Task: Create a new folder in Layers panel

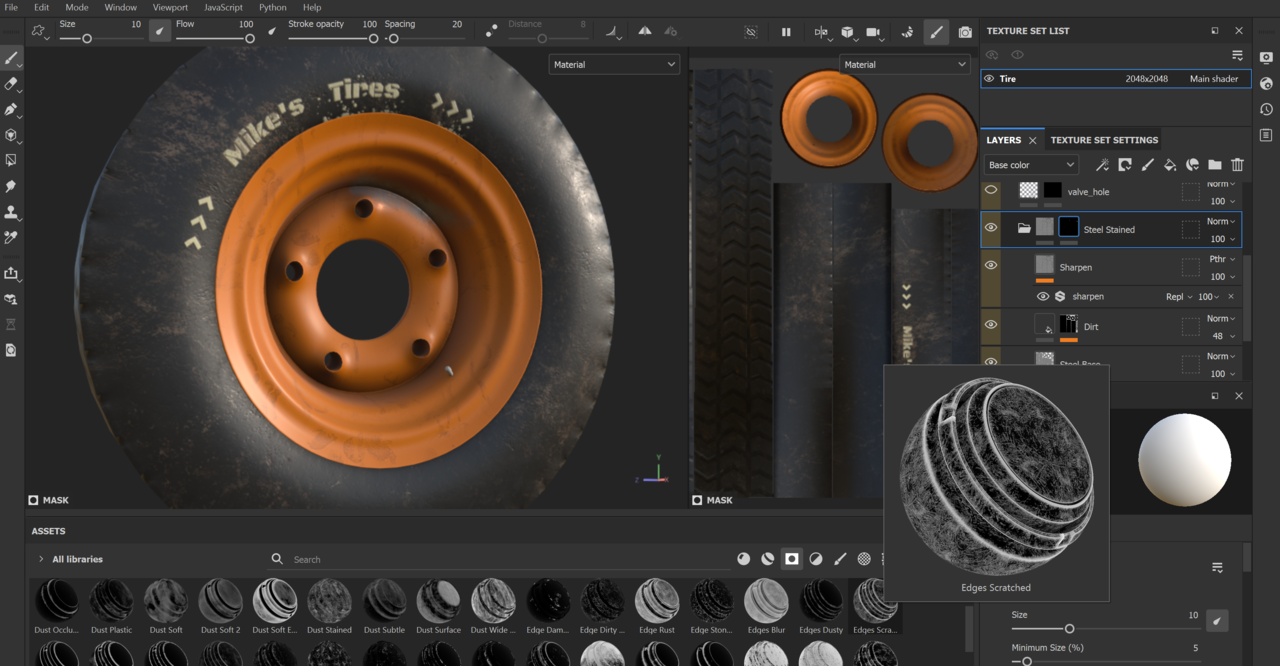Action: point(1215,165)
